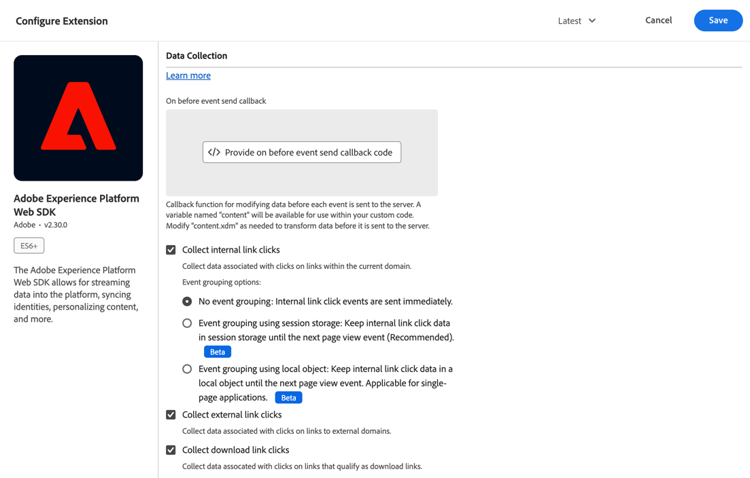This screenshot has height=478, width=750.
Task: Open the Latest version dropdown
Action: pos(577,21)
